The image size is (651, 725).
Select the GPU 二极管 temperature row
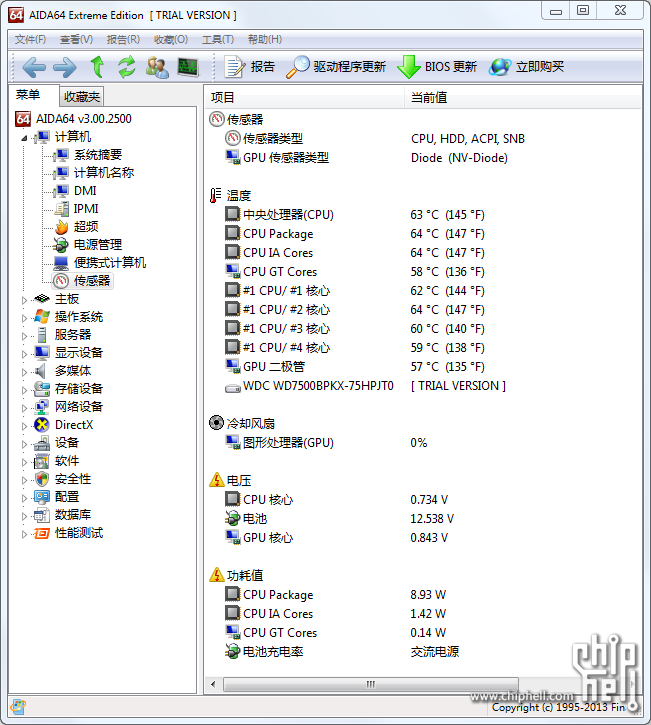click(x=354, y=367)
